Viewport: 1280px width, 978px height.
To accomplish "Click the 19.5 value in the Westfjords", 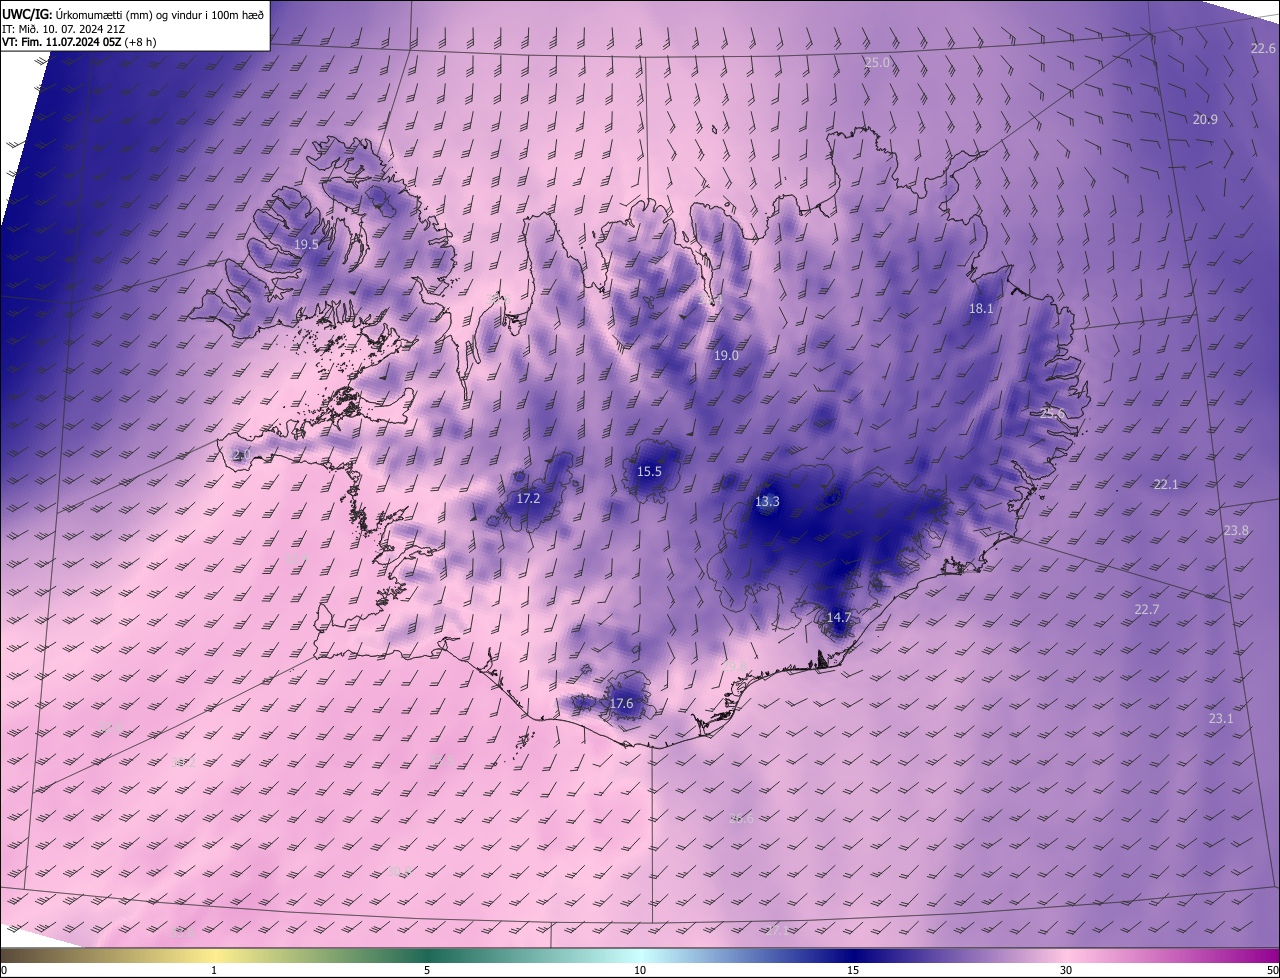I will pyautogui.click(x=306, y=245).
